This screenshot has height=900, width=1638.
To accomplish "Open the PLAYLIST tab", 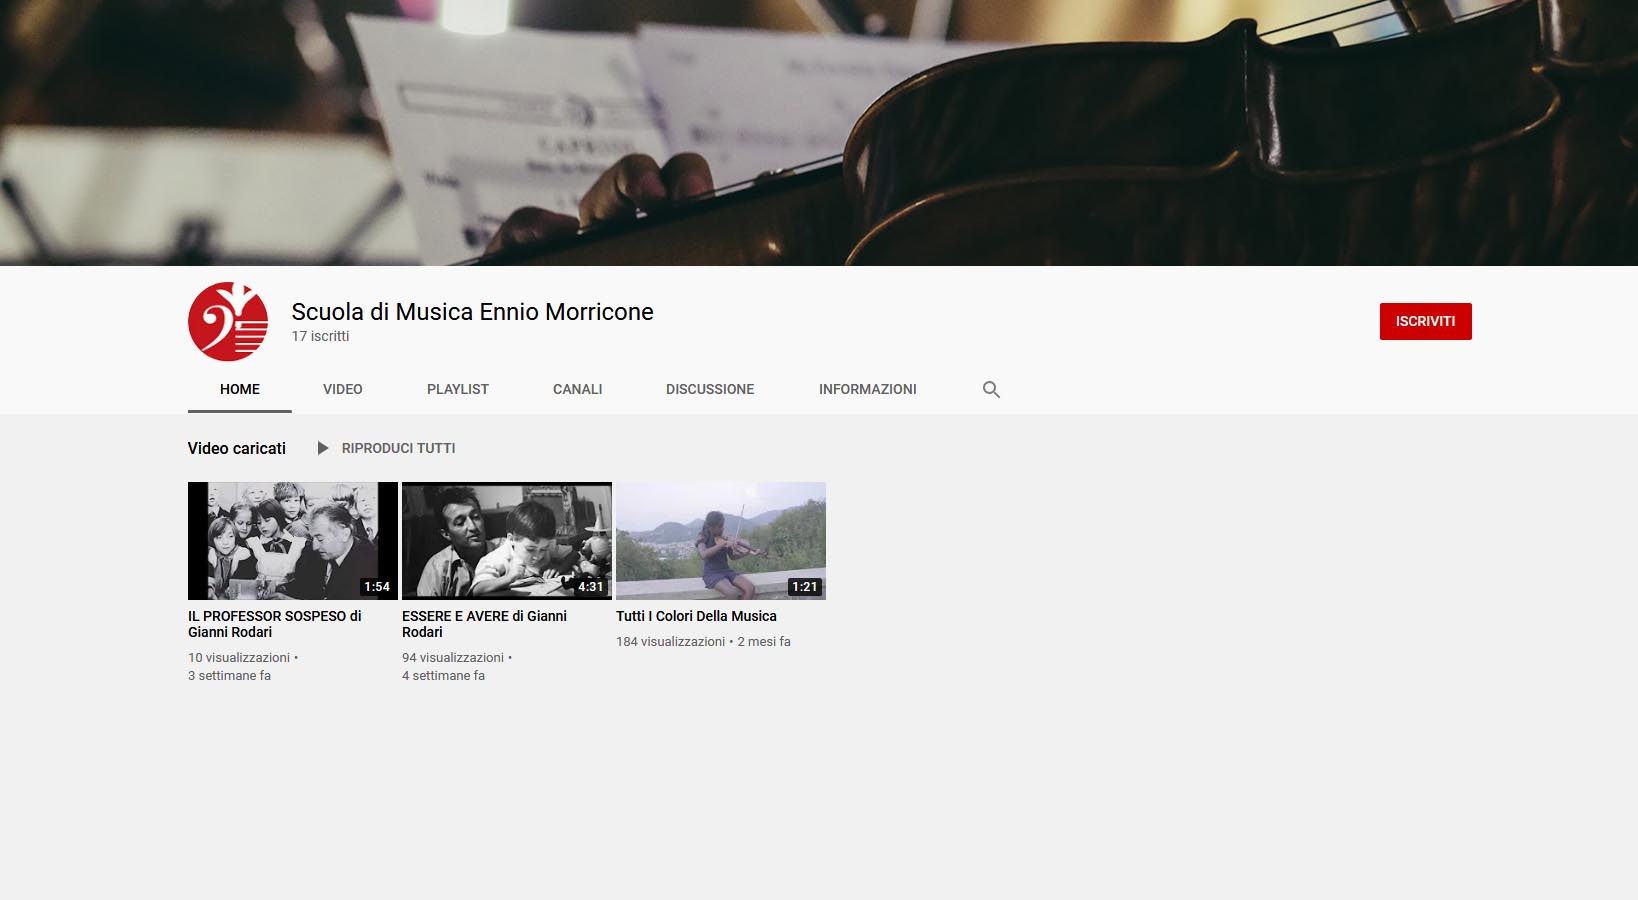I will pyautogui.click(x=458, y=389).
